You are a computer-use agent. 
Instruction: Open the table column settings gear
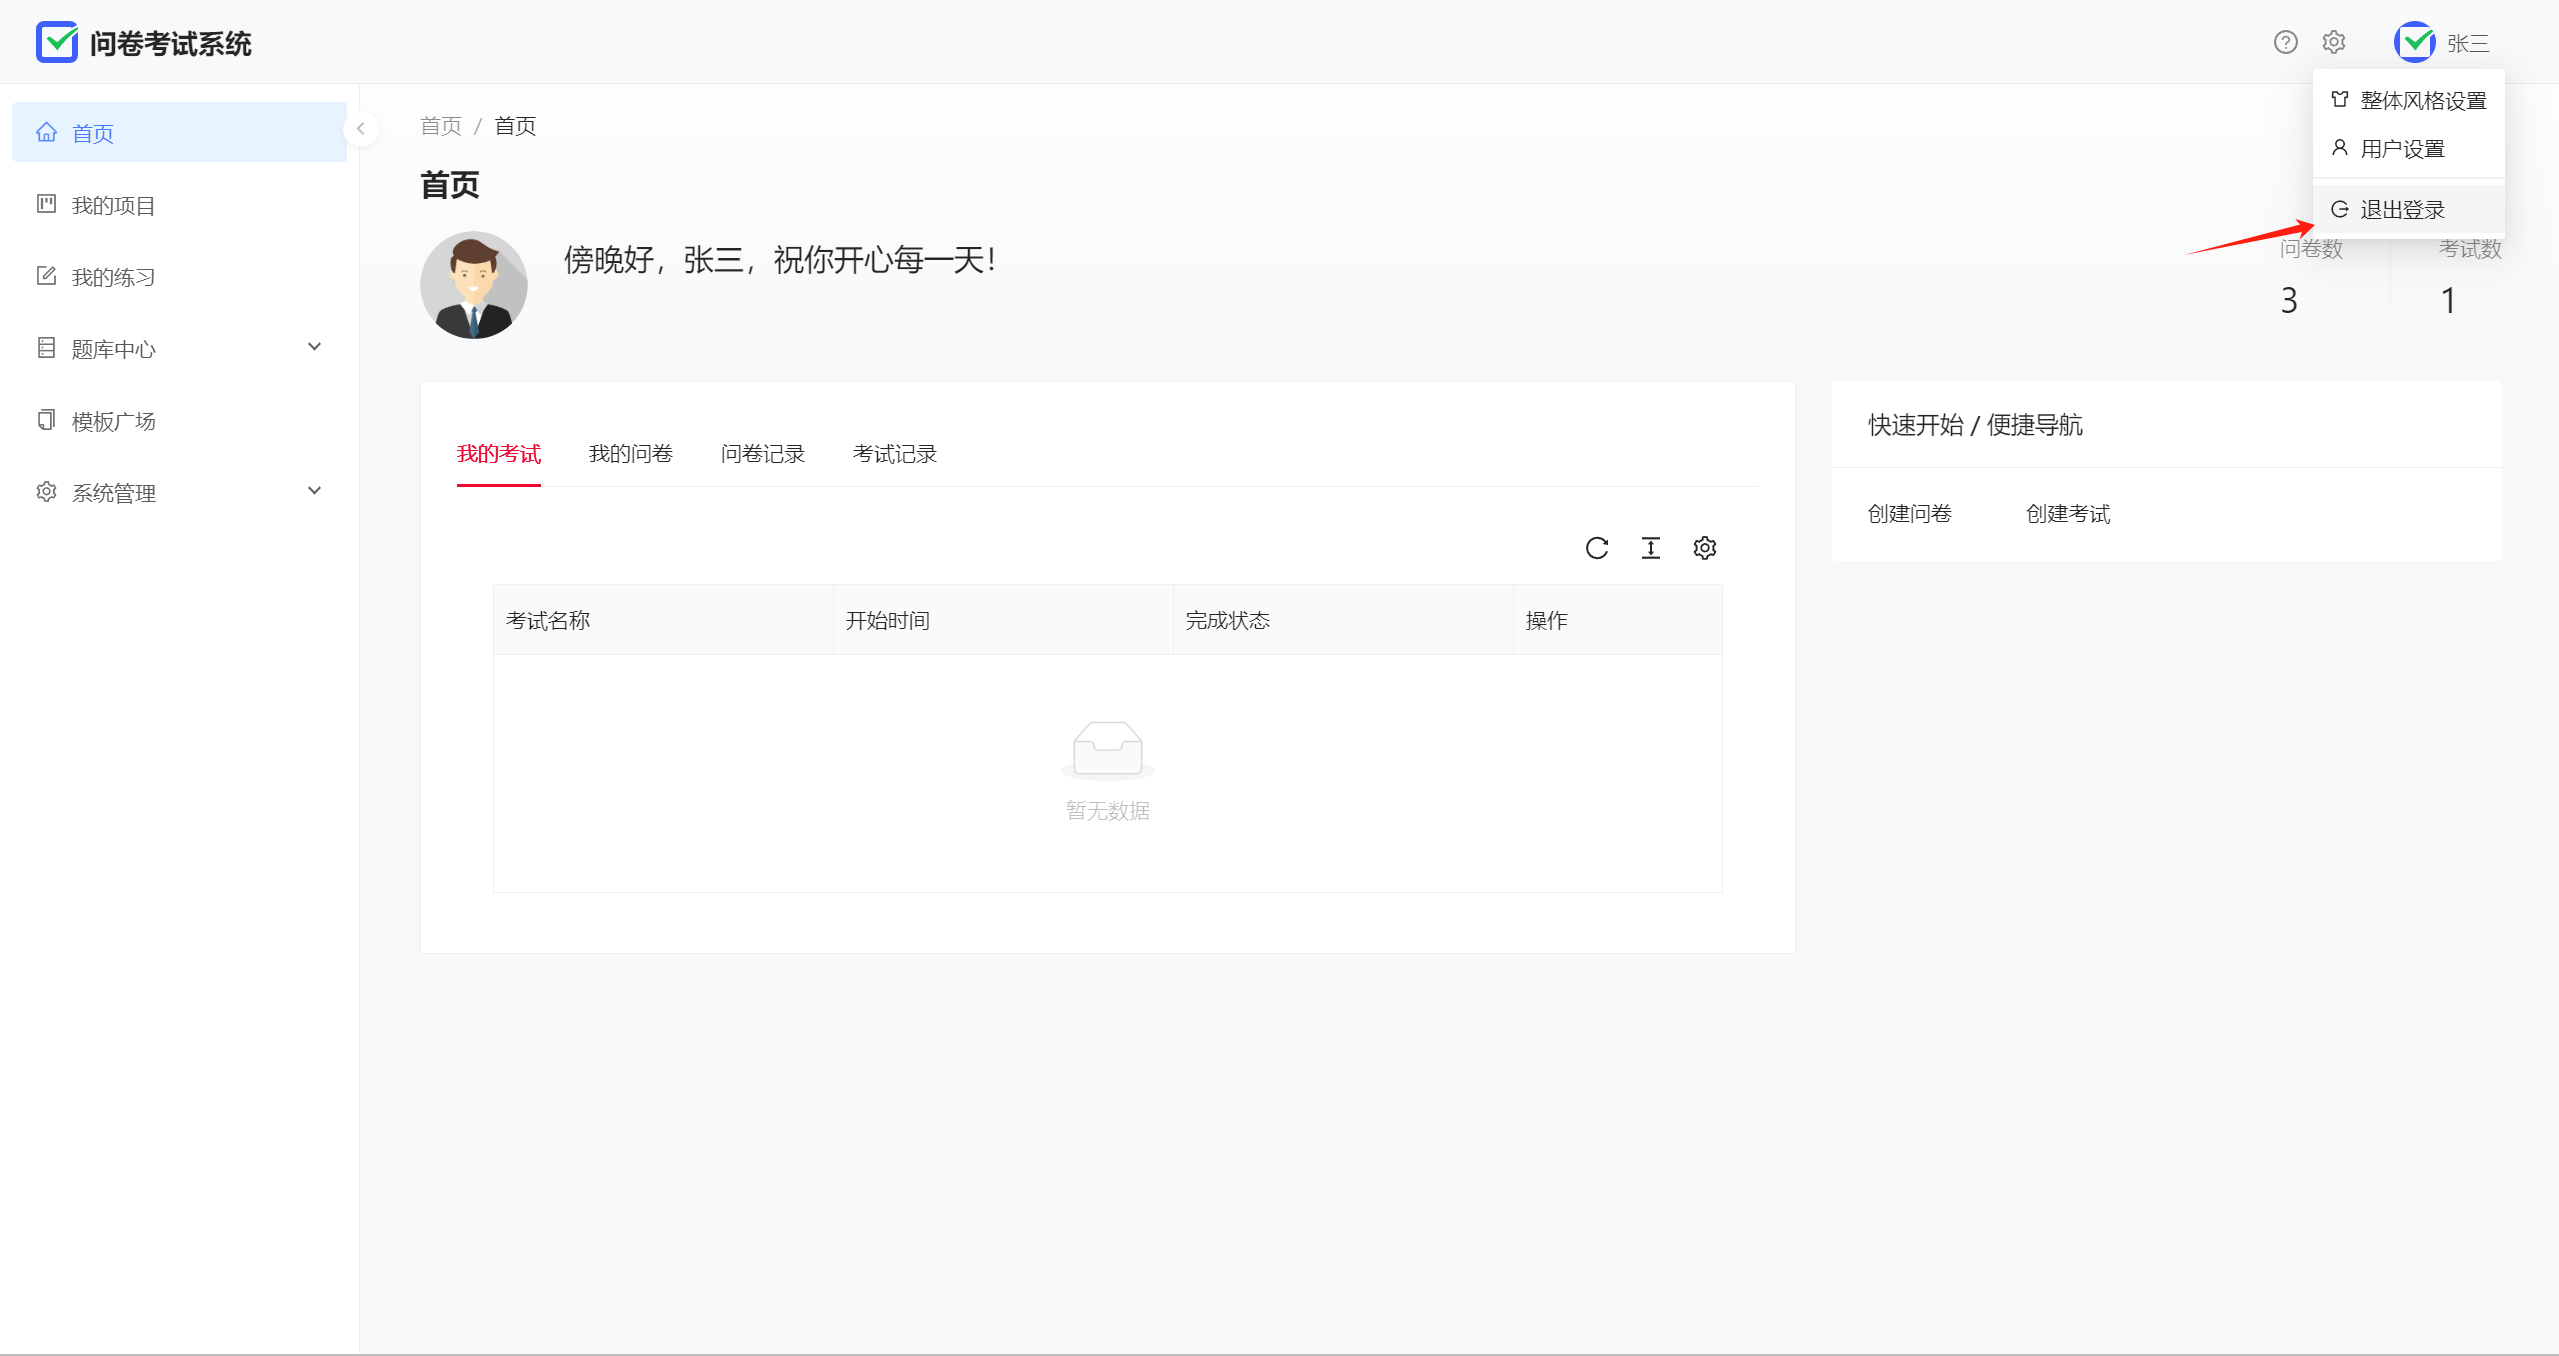pyautogui.click(x=1705, y=548)
